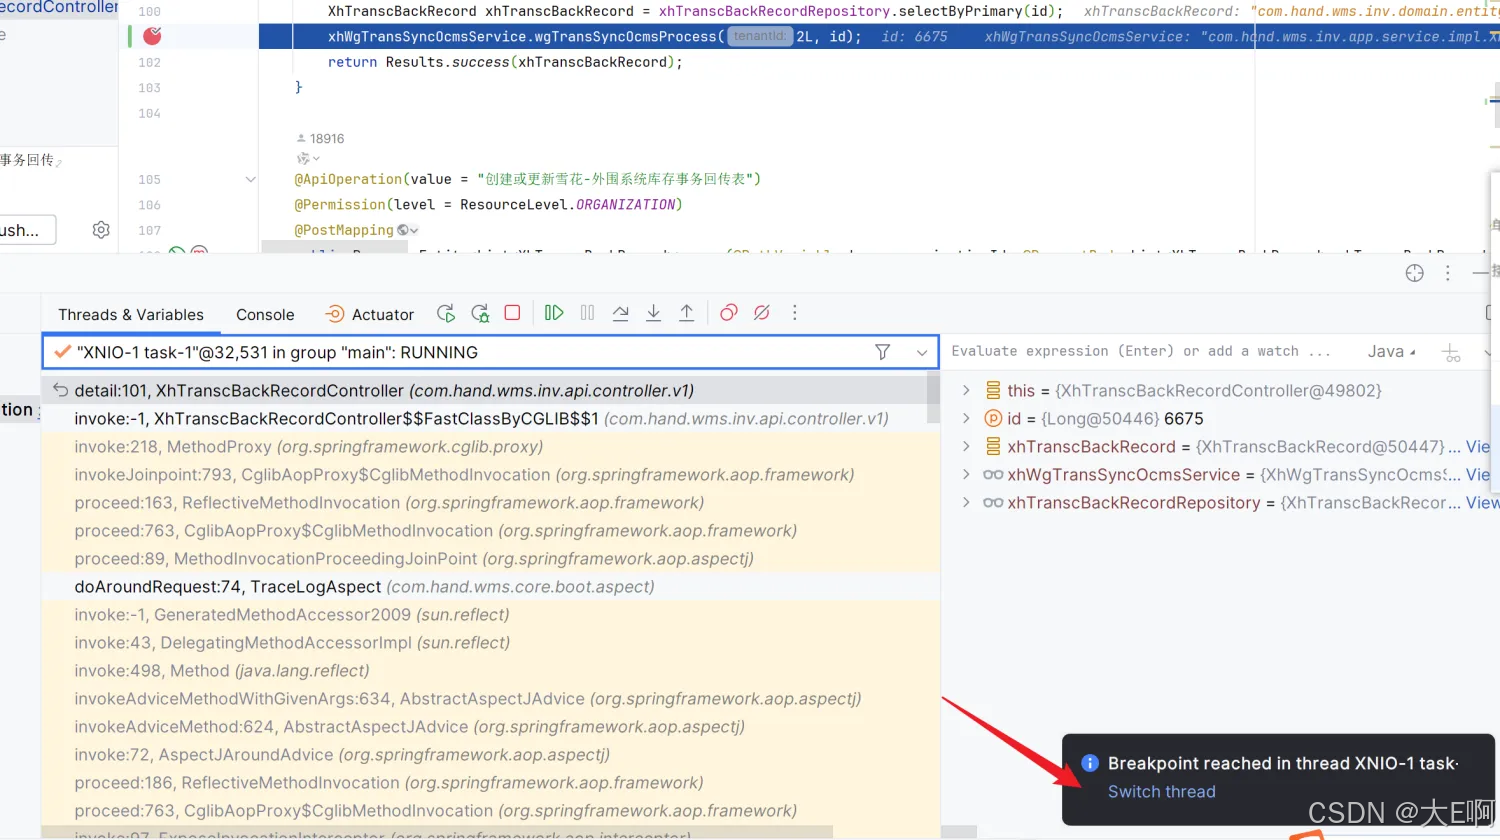Click the View link for the xhTranscBackRecordRepository variable
1500x840 pixels.
1483,503
